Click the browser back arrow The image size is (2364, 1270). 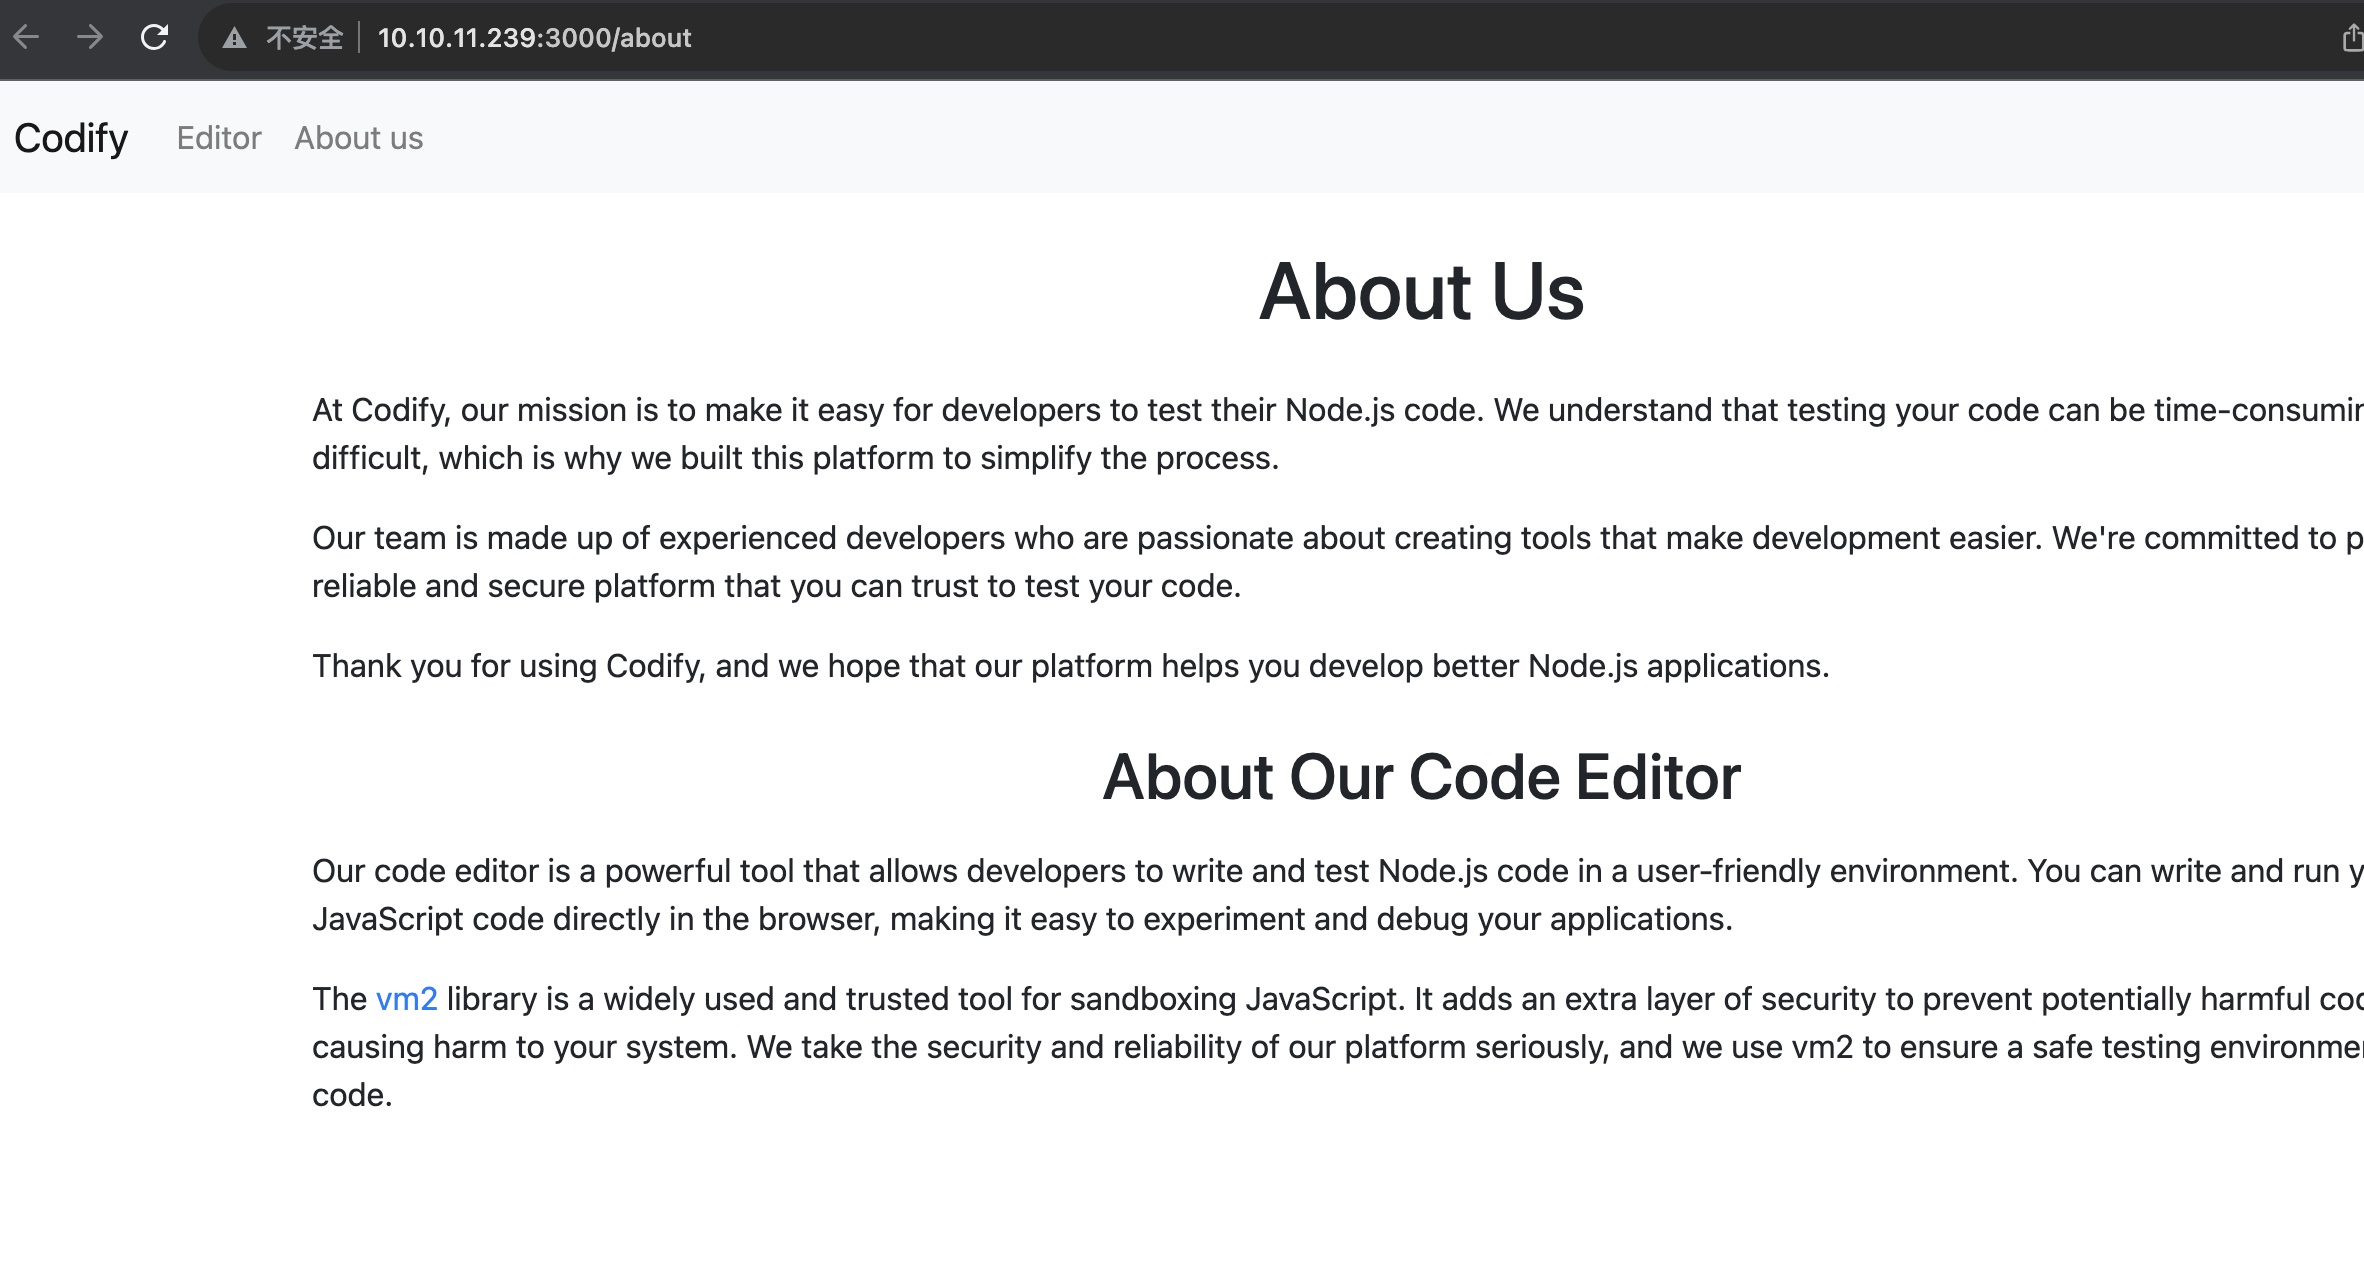[27, 38]
